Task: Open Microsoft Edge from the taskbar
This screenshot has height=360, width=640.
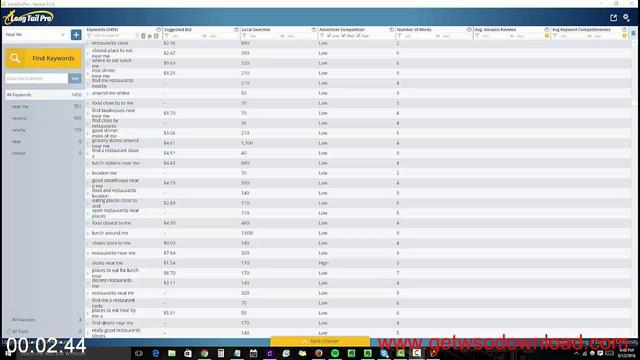Action: coord(155,353)
